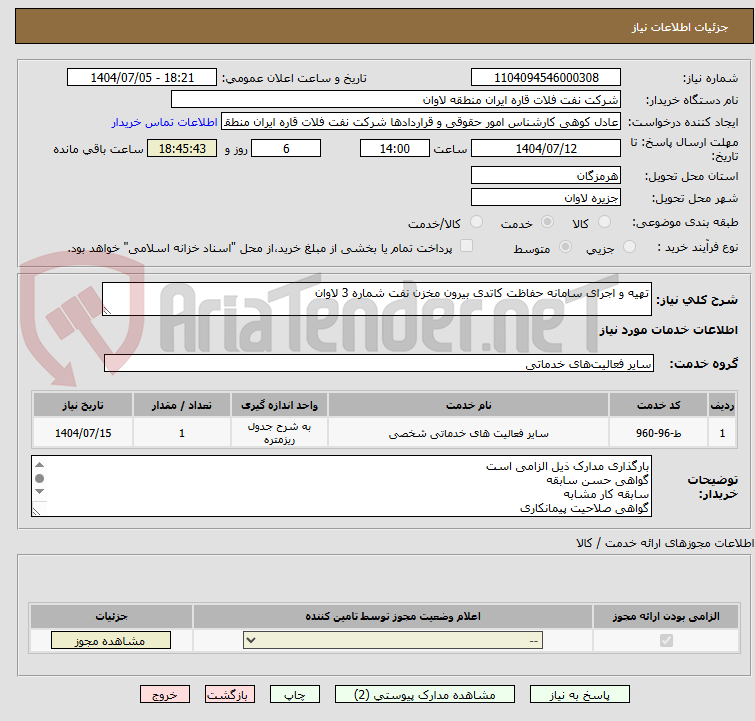755x721 pixels.
Task: Click the resize handle of شرح کلی نیاز box
Action: 107,311
